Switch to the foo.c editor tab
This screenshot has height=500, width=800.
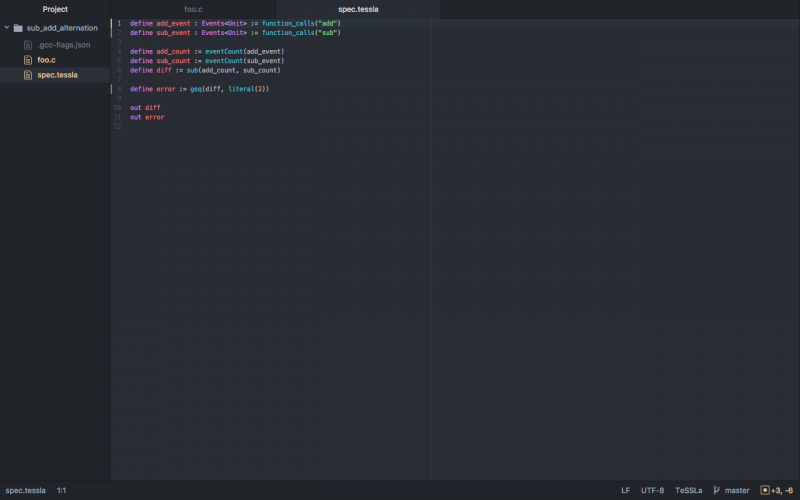pyautogui.click(x=193, y=9)
